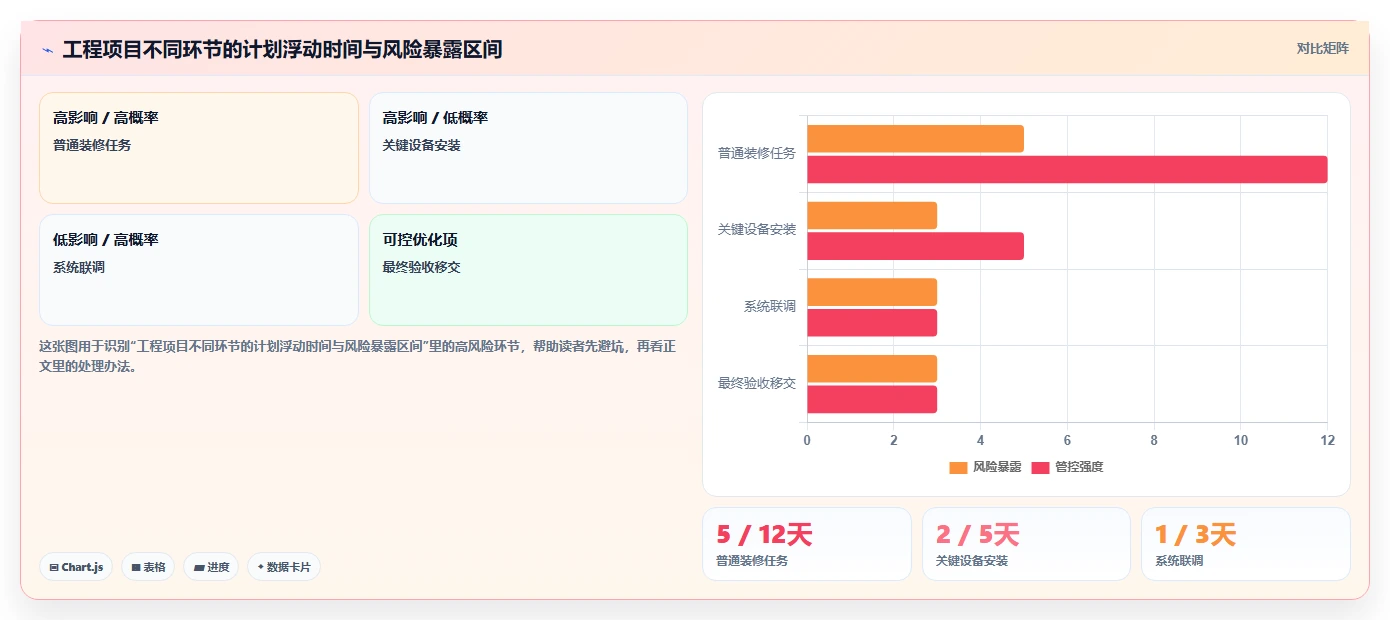Screen dimensions: 1390x620
Task: Click the page title 工程项目不同环节的计划浮动时间与风险暴露区间
Action: (x=282, y=49)
